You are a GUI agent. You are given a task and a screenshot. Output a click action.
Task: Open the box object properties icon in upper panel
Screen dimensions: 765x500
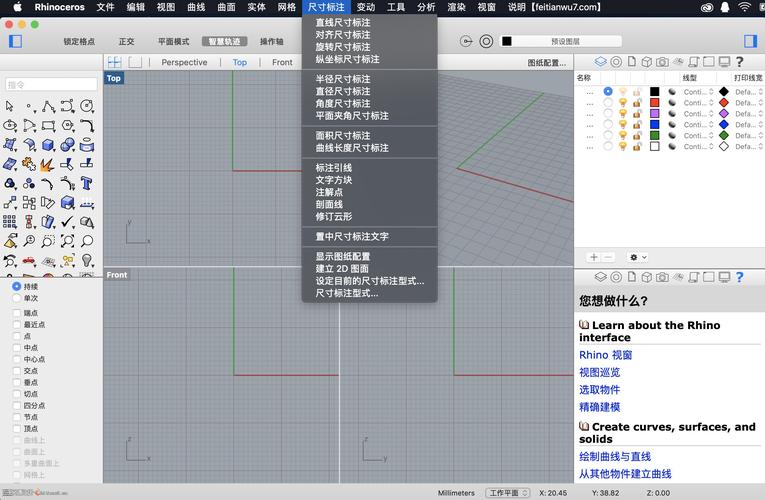(647, 62)
